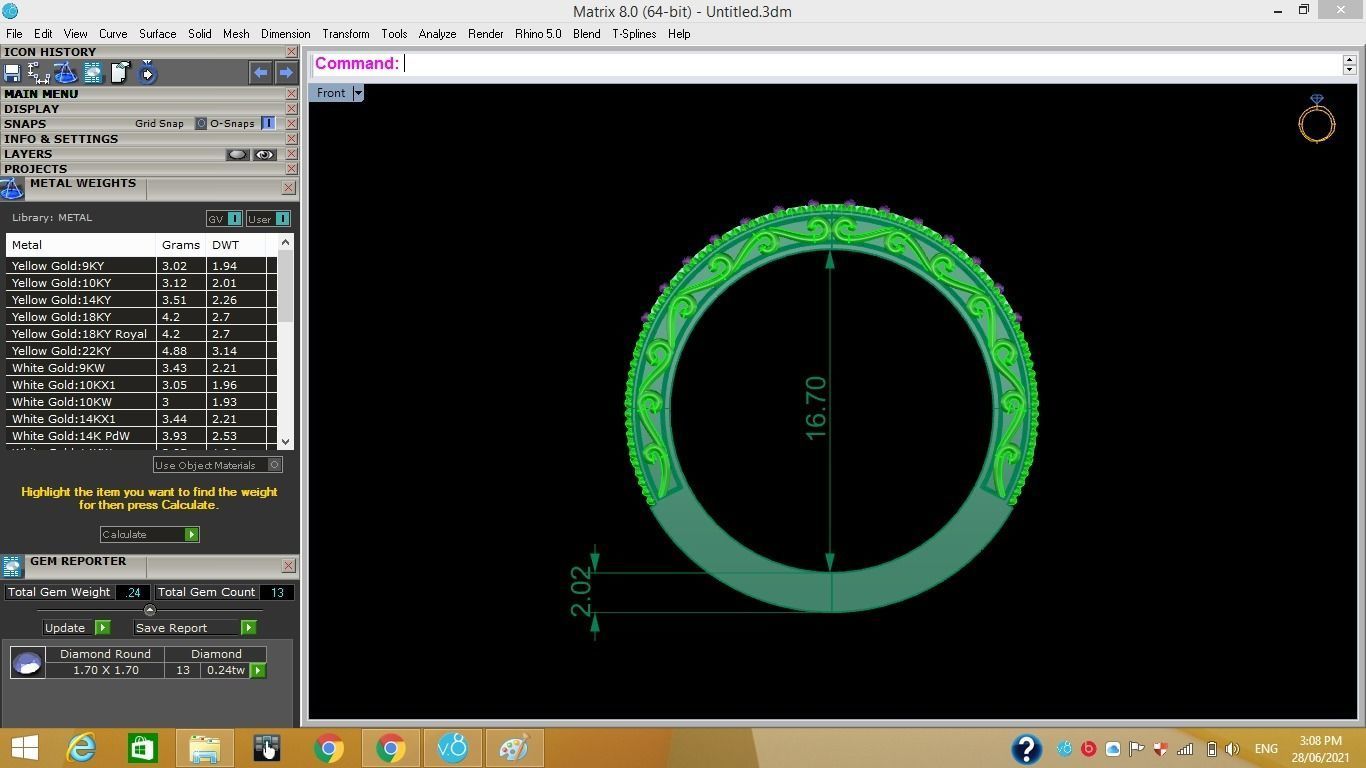Click the Update button in Gem Reporter
This screenshot has width=1366, height=768.
pyautogui.click(x=76, y=628)
